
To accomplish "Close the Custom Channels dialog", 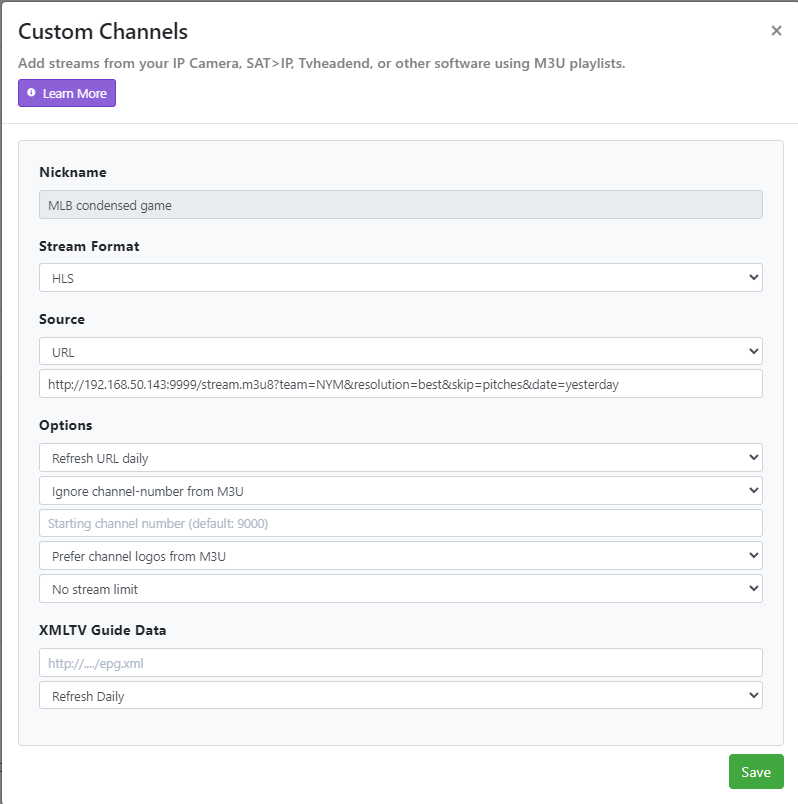I will click(x=776, y=31).
